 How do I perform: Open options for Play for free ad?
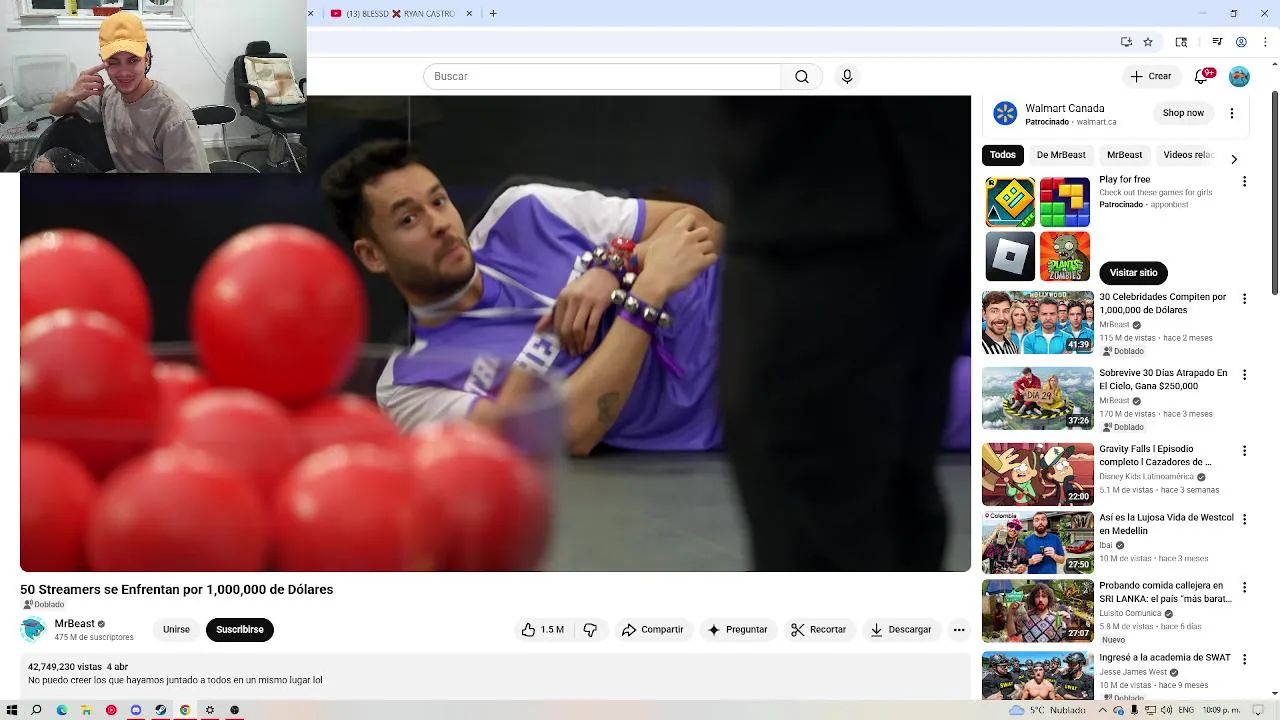click(x=1244, y=182)
